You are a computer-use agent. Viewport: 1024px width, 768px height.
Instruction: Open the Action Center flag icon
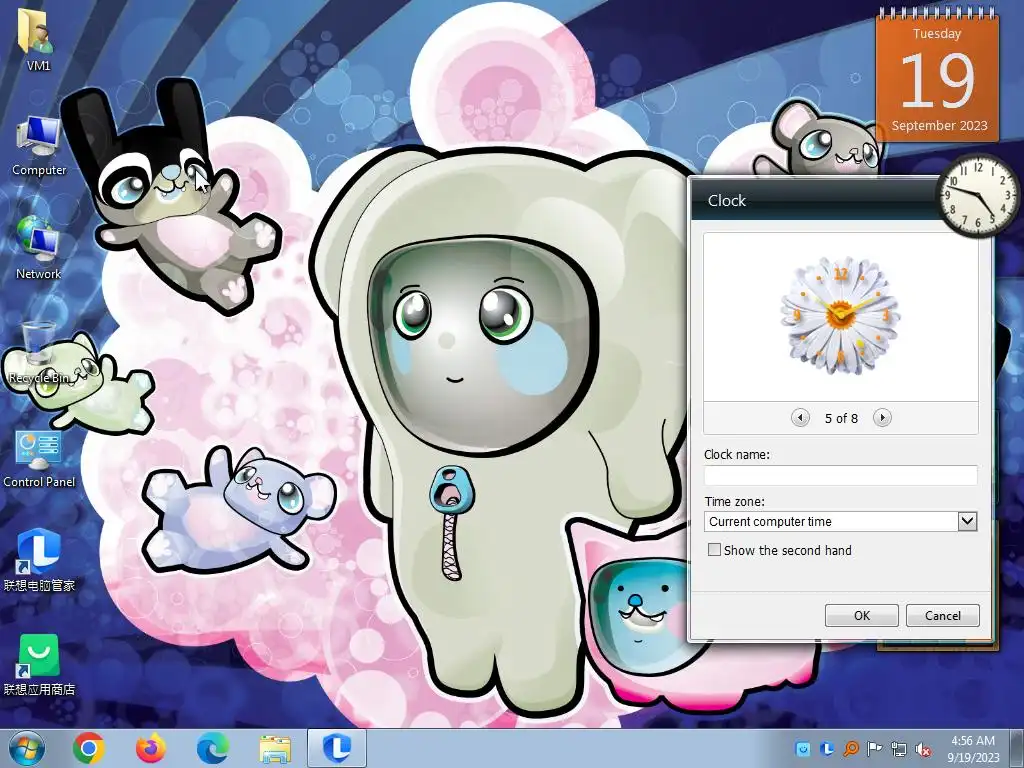[x=874, y=749]
